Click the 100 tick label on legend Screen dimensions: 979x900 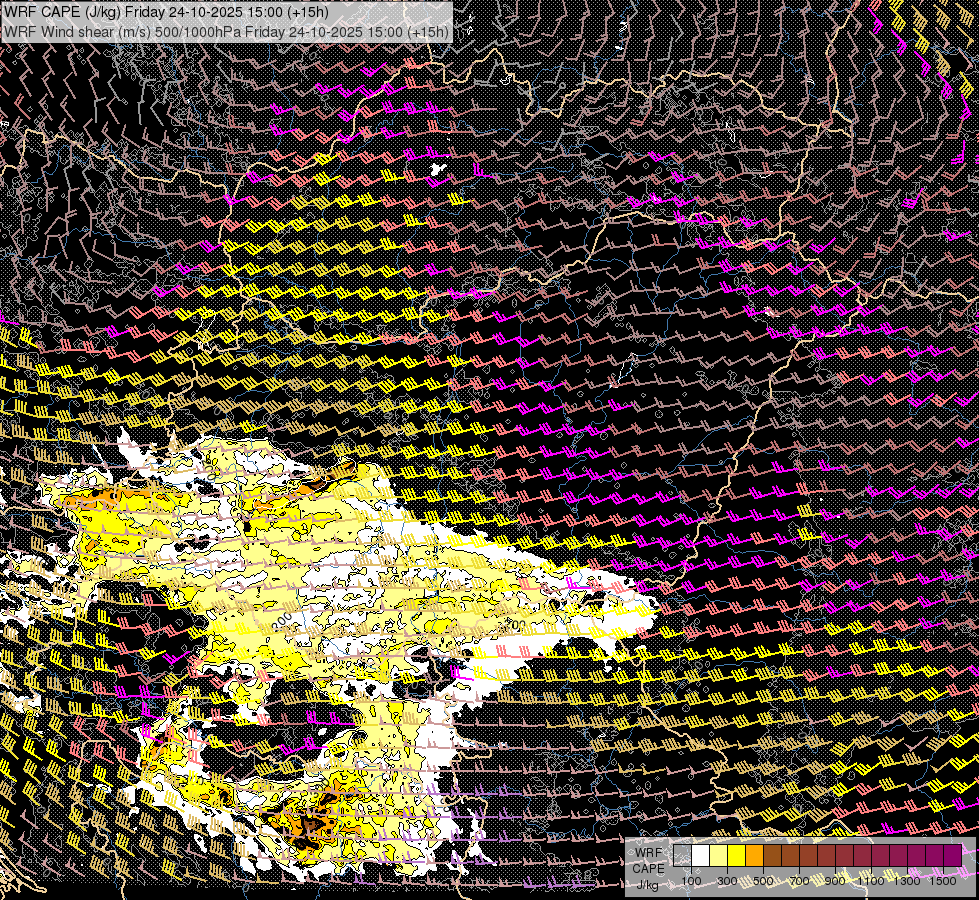(691, 881)
